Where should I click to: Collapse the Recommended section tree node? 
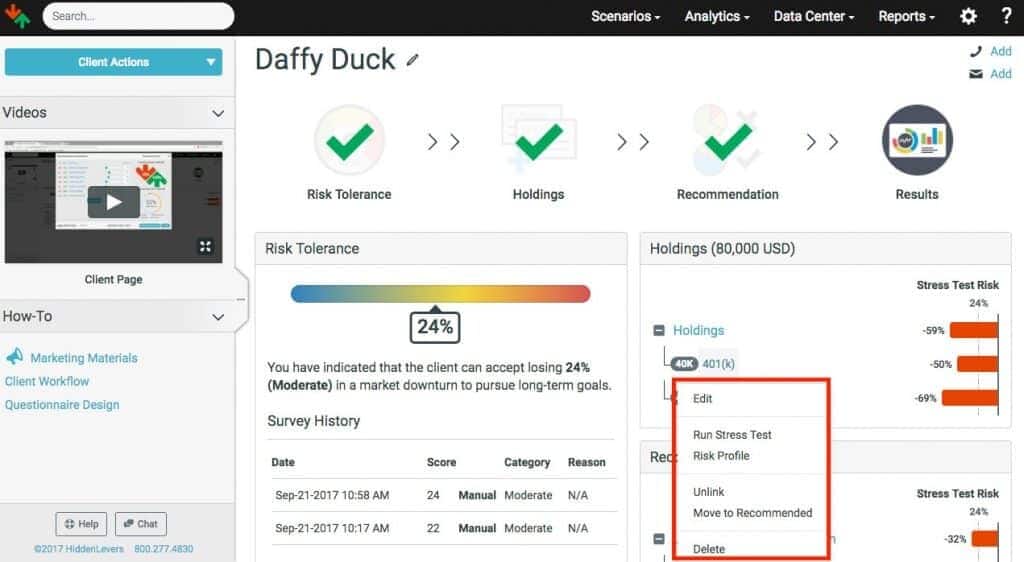tap(659, 539)
